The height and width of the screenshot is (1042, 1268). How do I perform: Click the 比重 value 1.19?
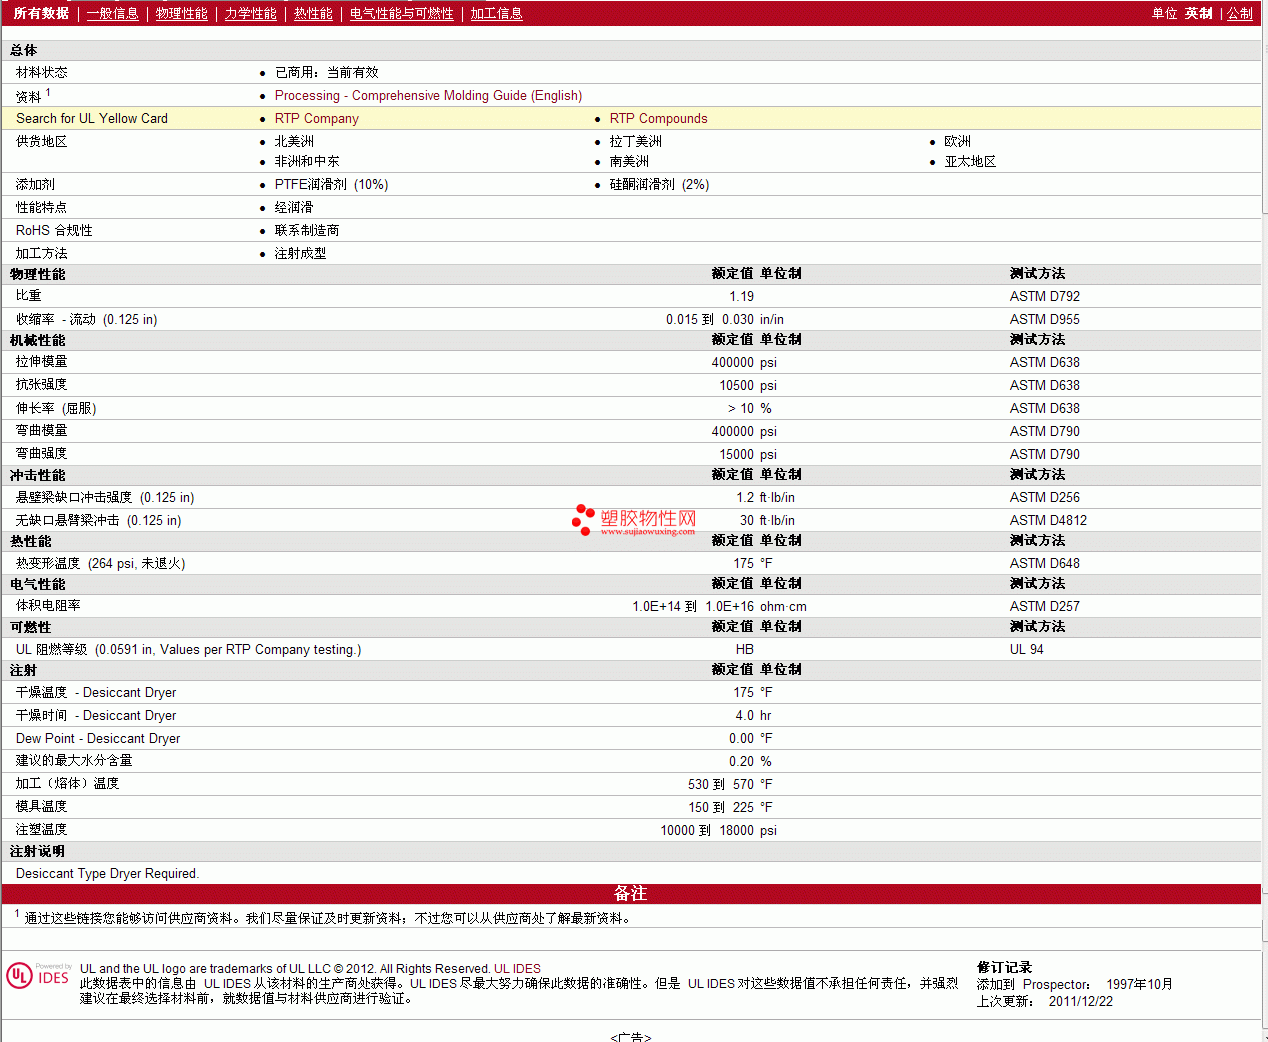(741, 296)
